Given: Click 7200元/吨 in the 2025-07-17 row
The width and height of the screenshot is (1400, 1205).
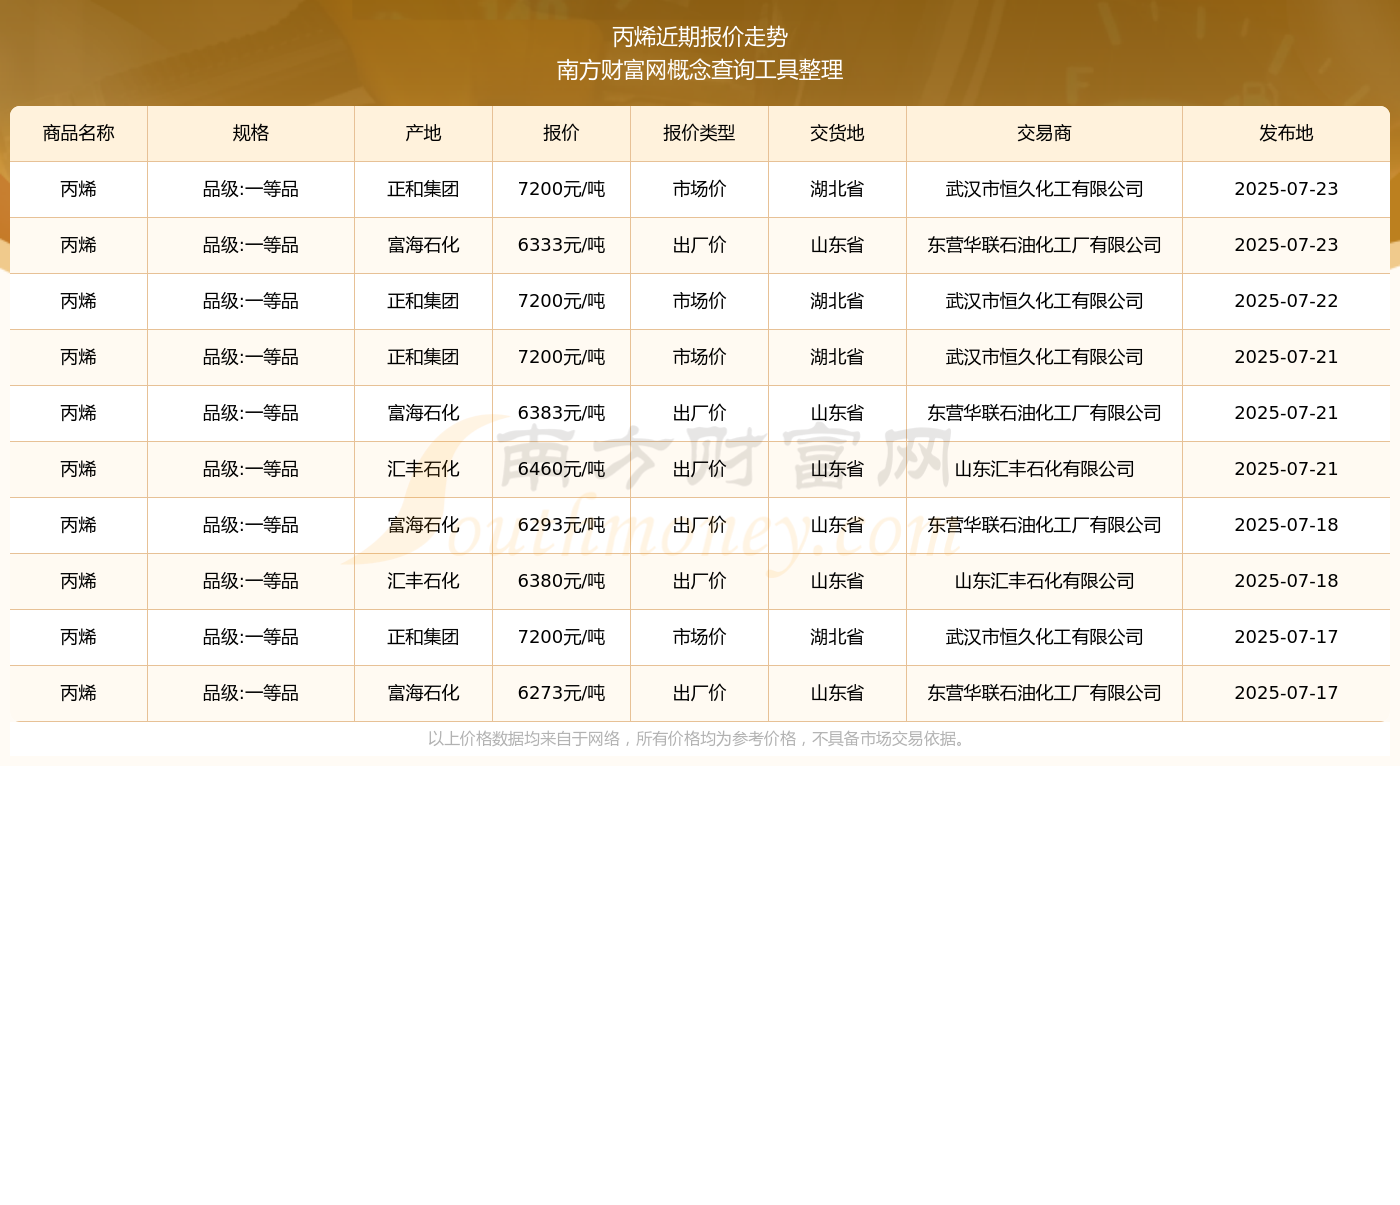Looking at the screenshot, I should (x=561, y=637).
